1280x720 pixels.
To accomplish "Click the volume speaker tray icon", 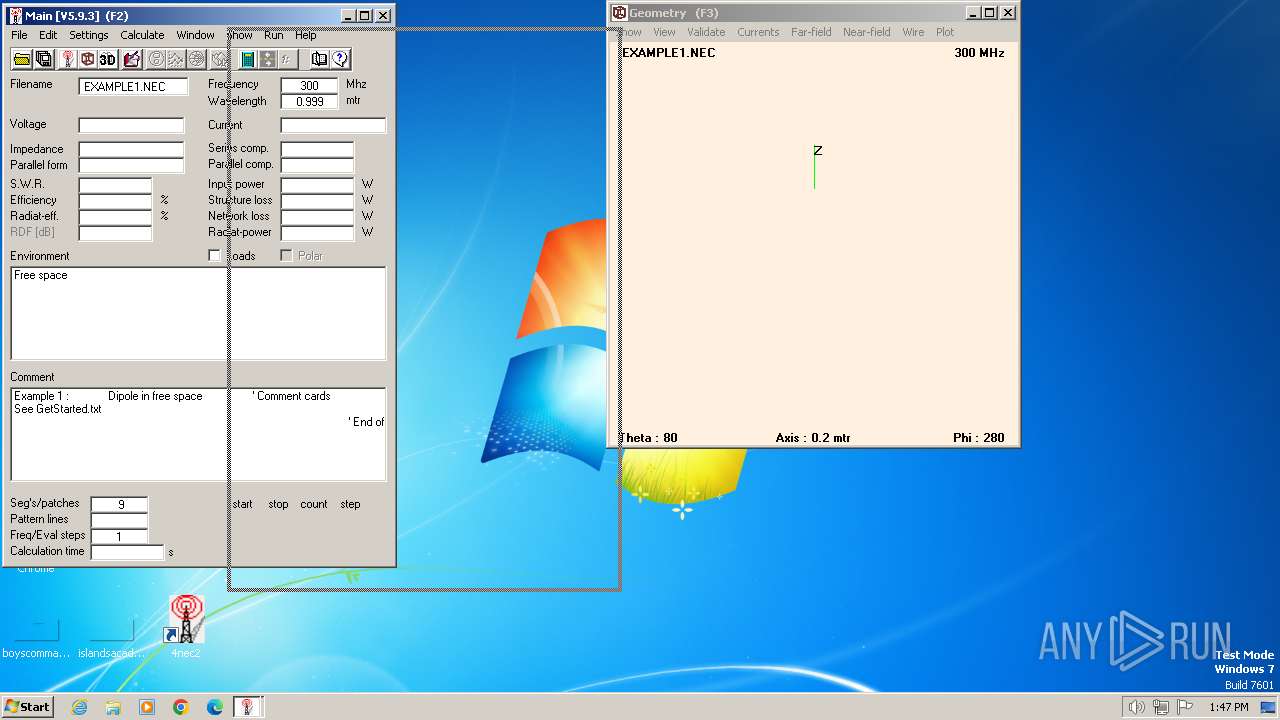I will pos(1136,707).
